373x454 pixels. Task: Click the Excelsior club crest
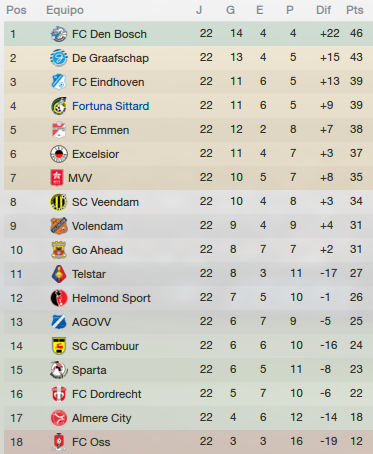tap(59, 154)
